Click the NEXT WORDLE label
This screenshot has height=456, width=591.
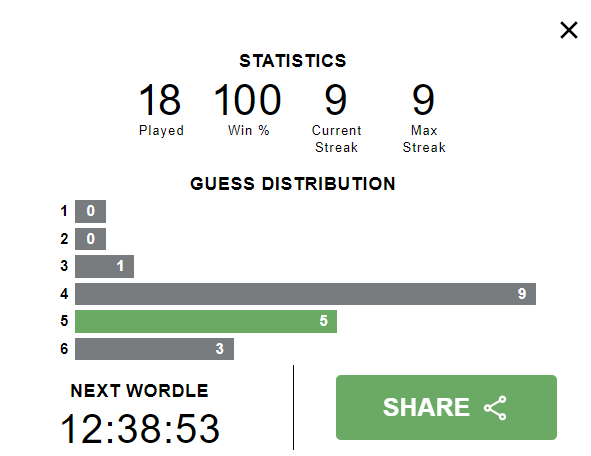click(139, 391)
